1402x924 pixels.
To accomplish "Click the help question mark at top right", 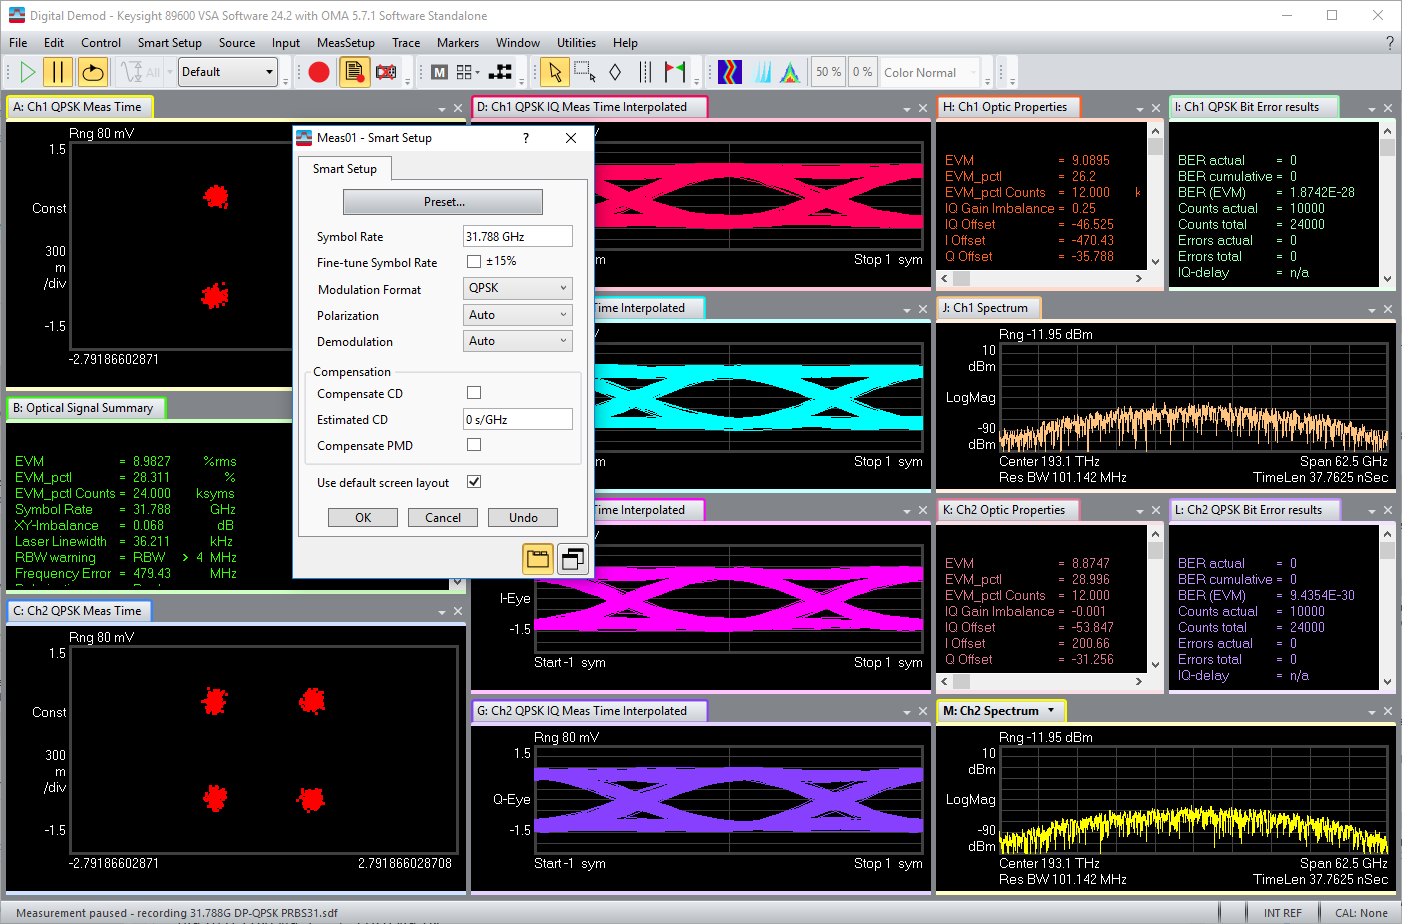I will tap(1389, 43).
